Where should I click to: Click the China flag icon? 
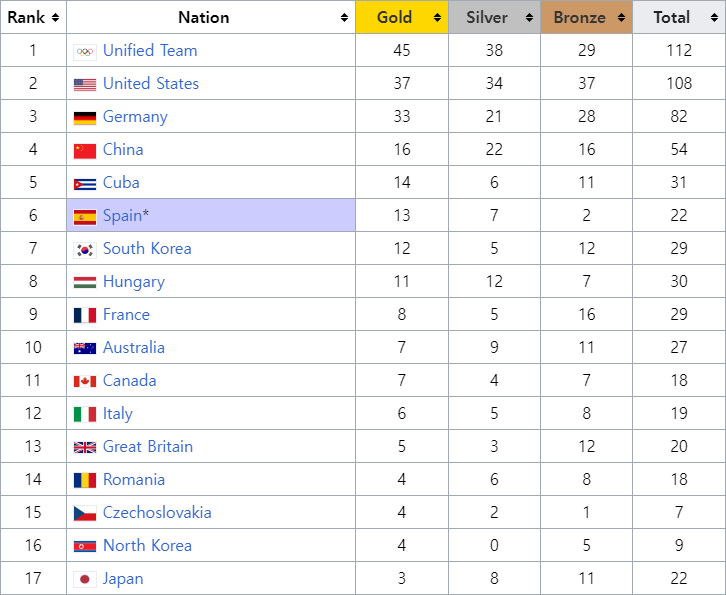[x=85, y=150]
